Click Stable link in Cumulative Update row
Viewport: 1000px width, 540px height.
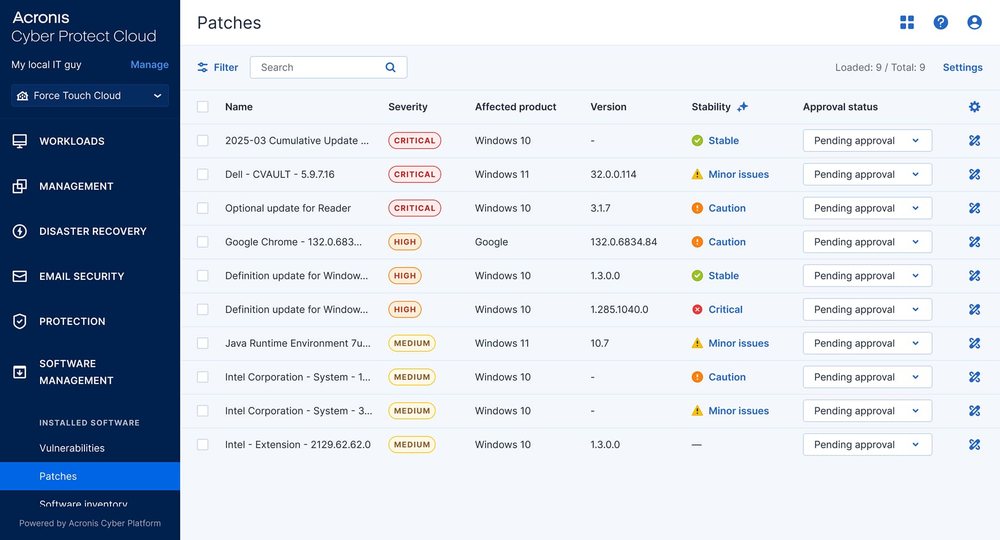(x=724, y=141)
